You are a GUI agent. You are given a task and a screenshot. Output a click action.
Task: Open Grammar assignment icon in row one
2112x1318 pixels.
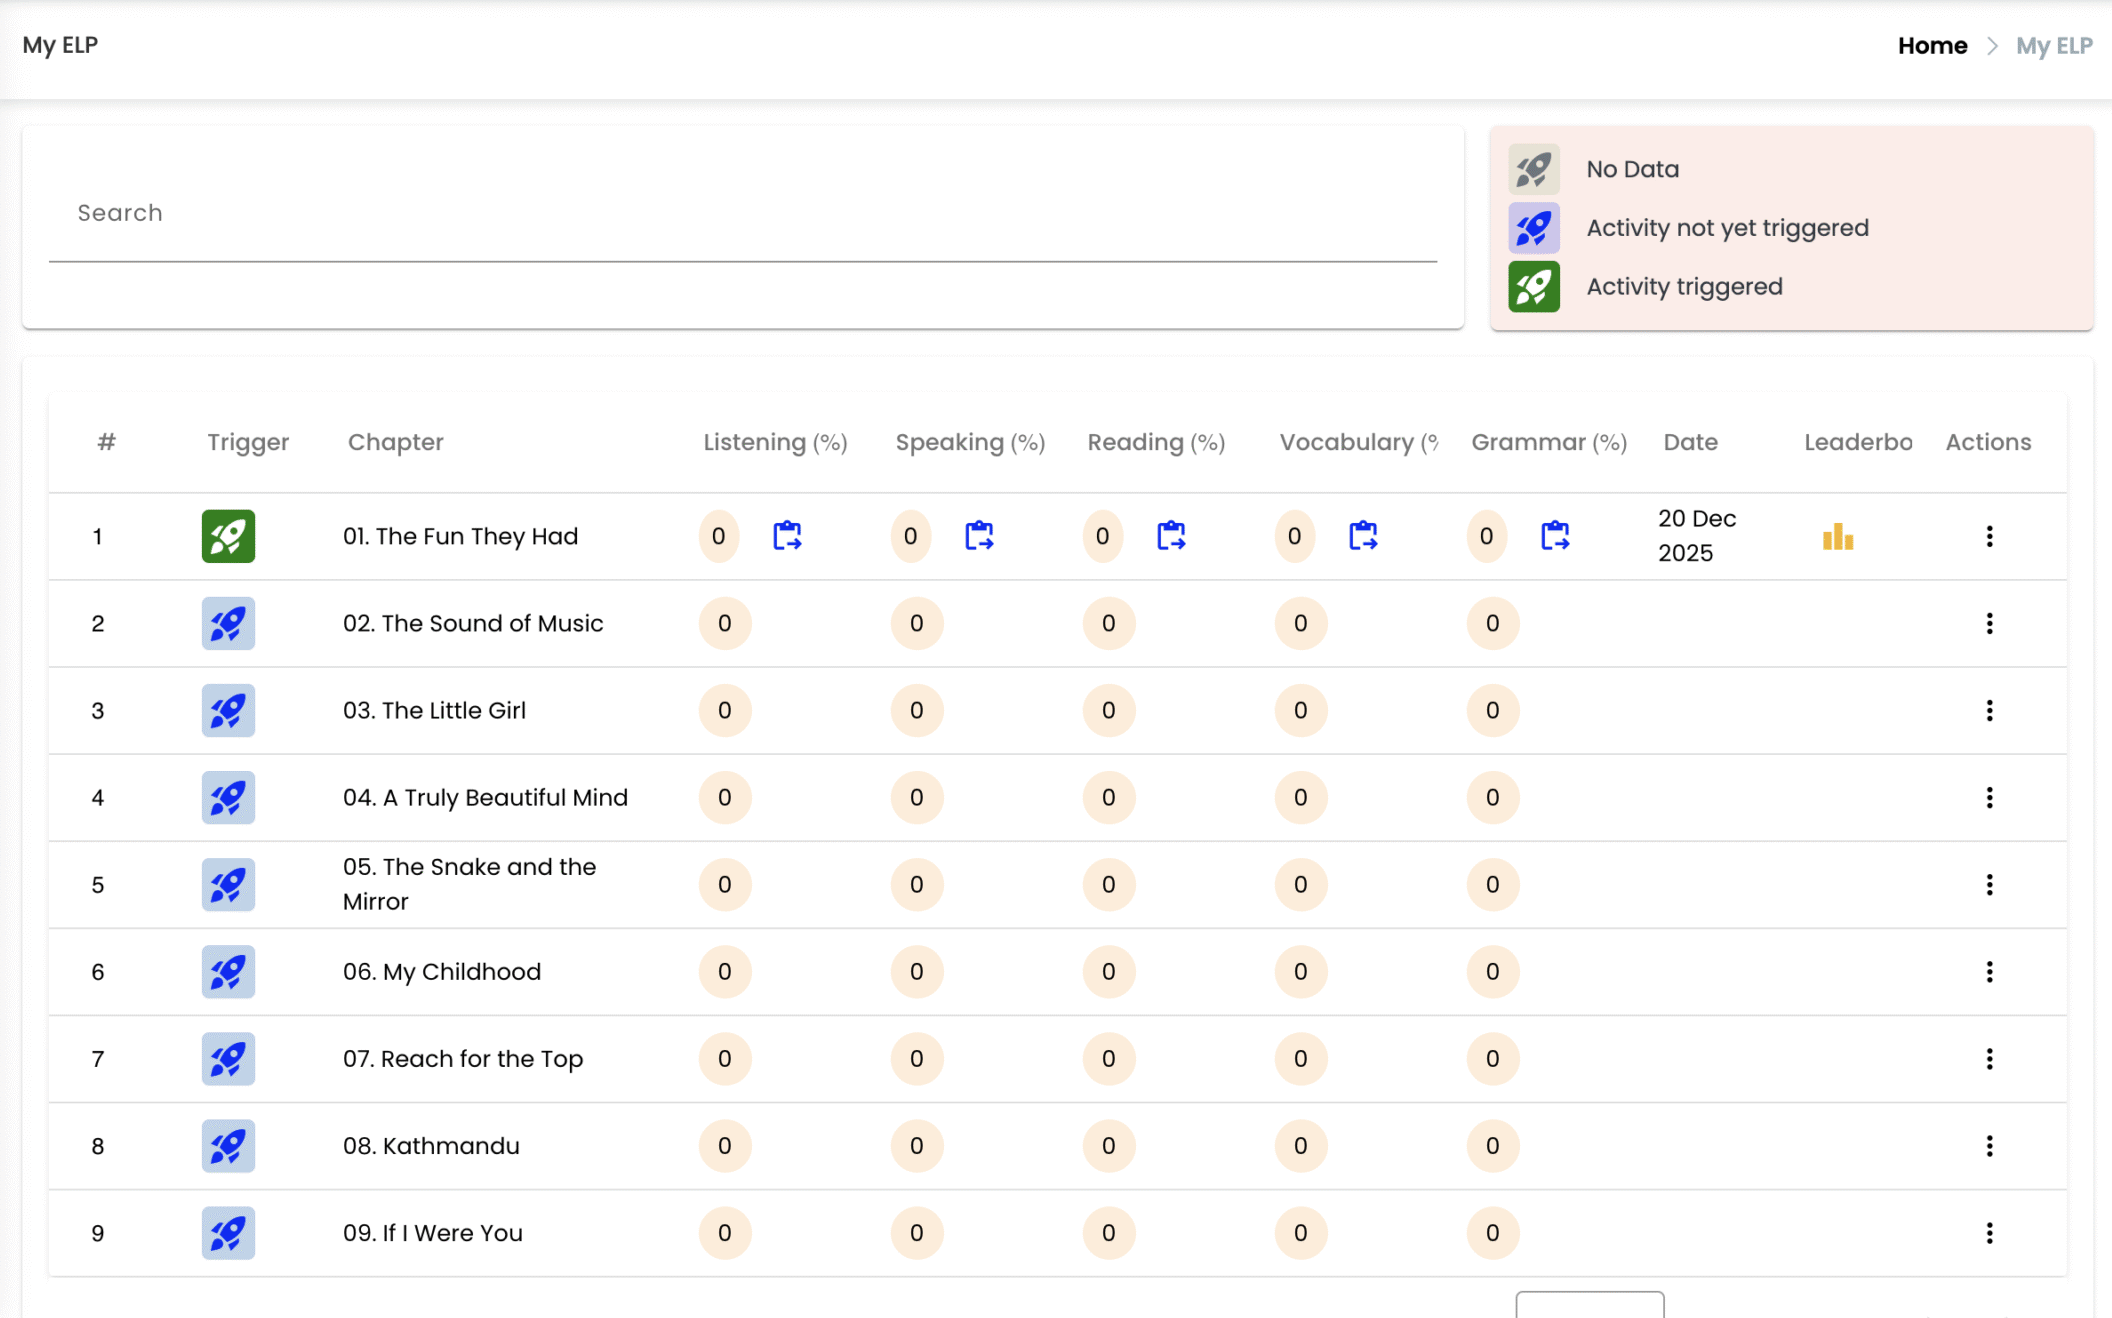click(1555, 536)
